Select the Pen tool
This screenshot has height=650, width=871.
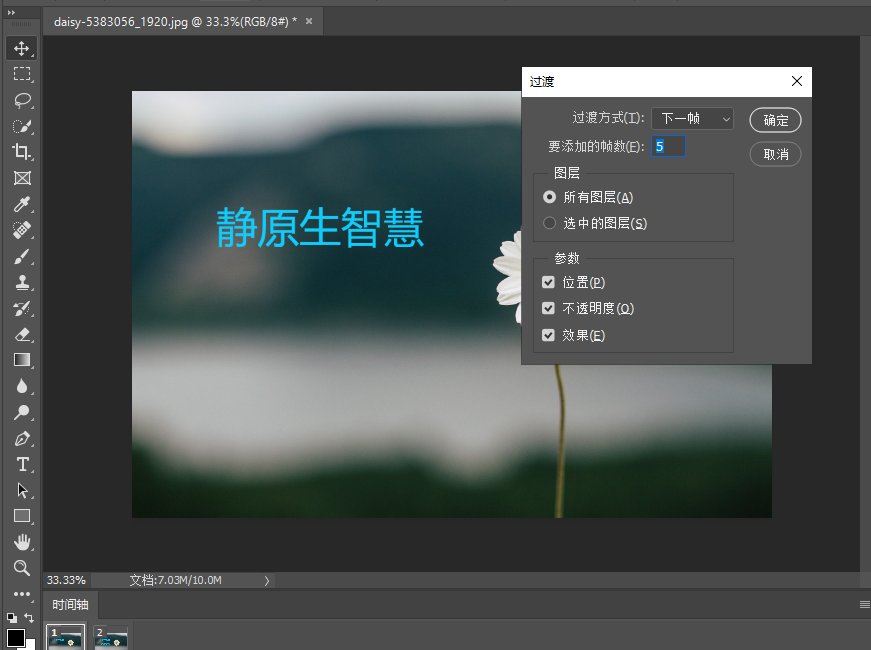coord(22,438)
